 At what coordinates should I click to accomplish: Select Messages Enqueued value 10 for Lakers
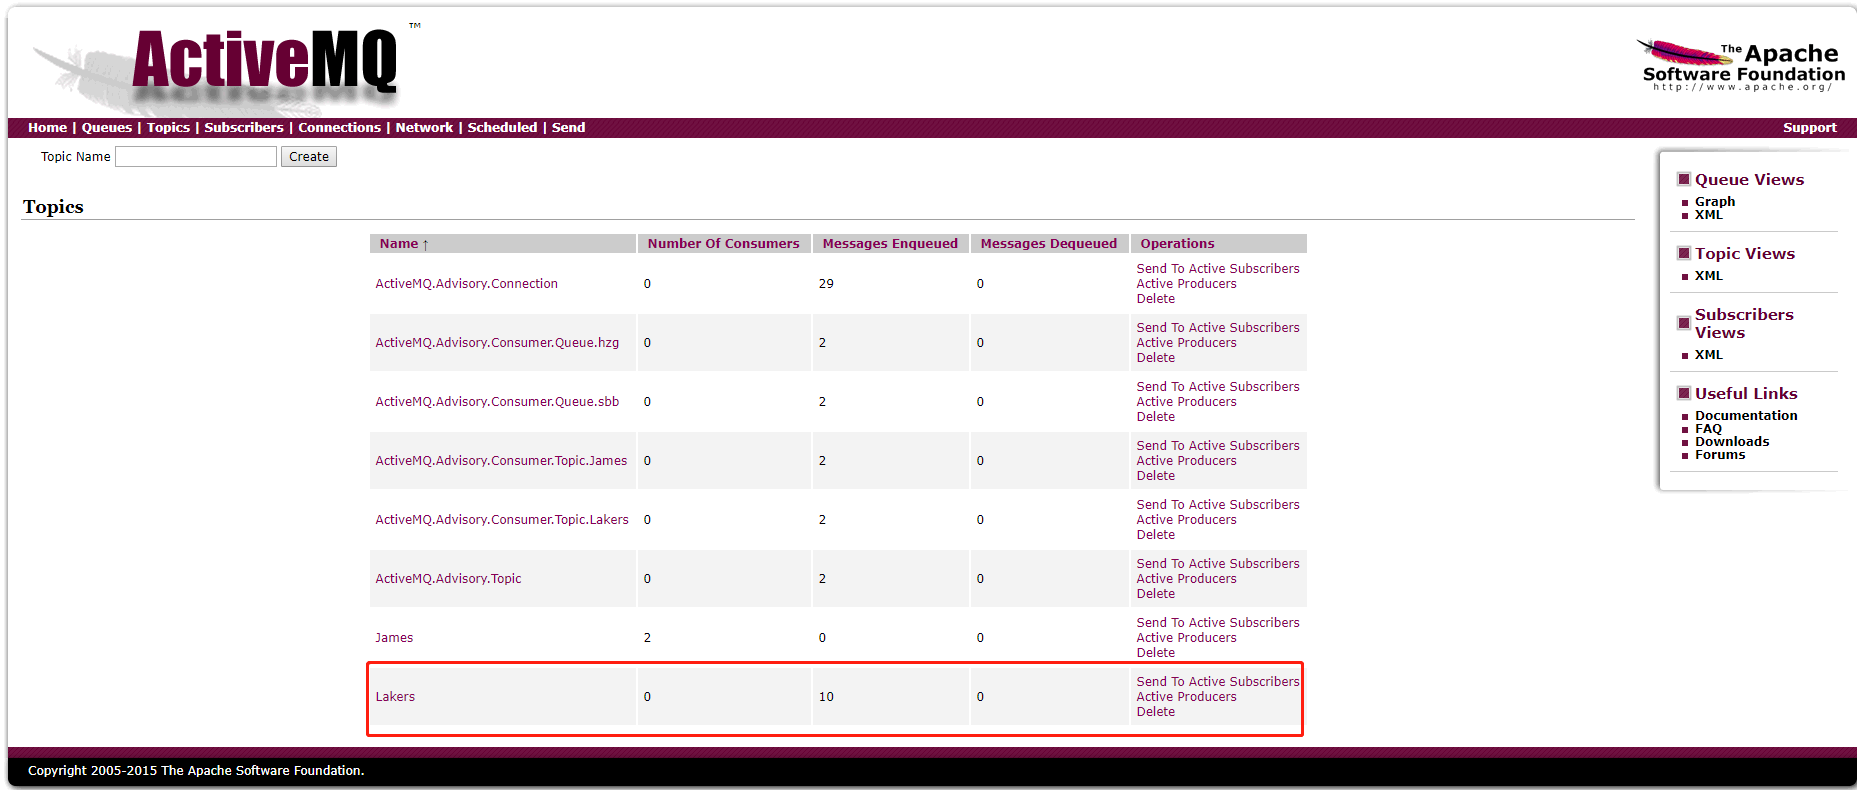[826, 697]
